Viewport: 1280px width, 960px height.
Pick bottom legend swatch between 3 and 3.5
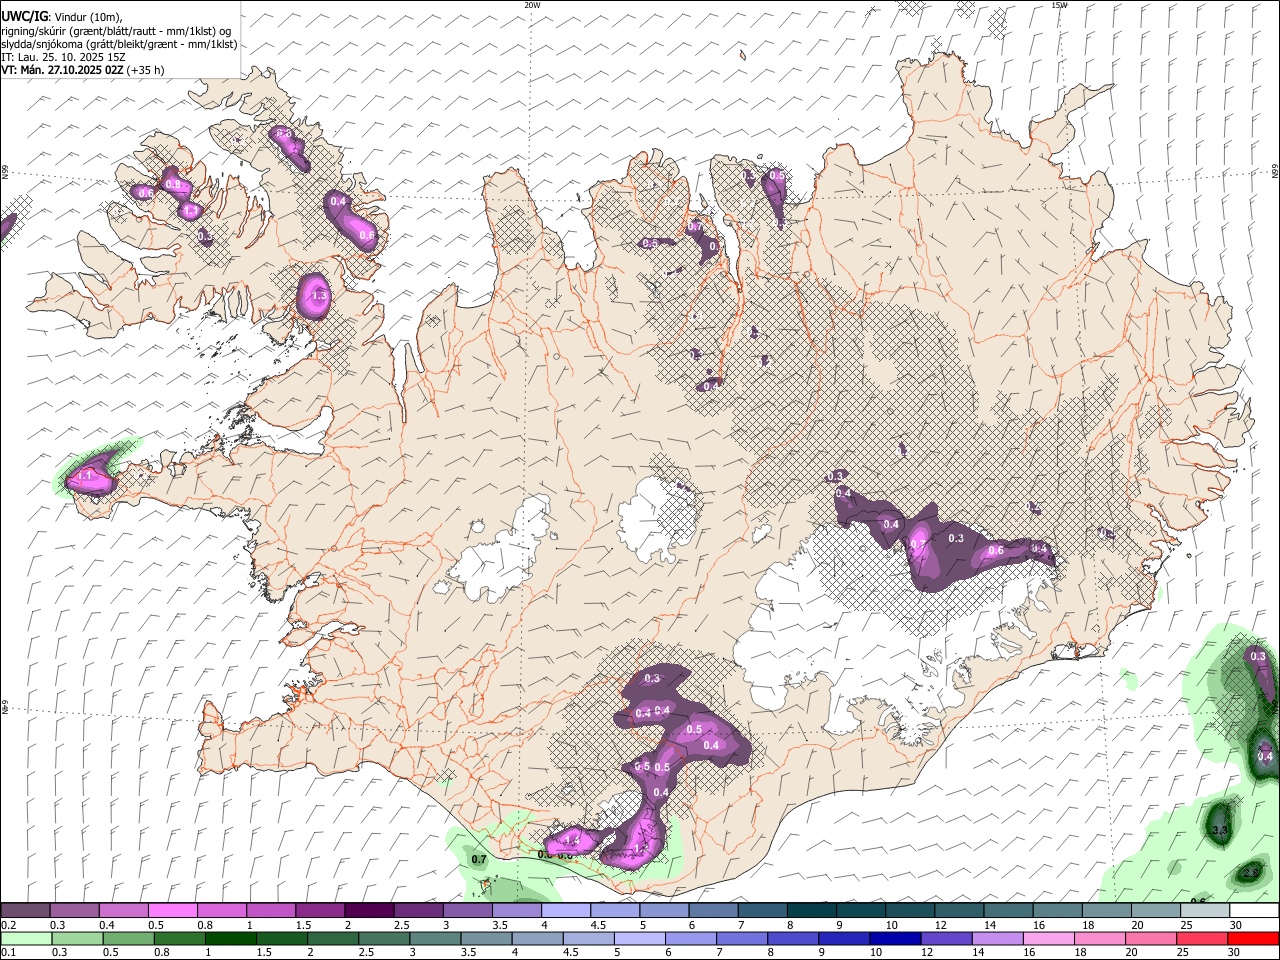435,939
